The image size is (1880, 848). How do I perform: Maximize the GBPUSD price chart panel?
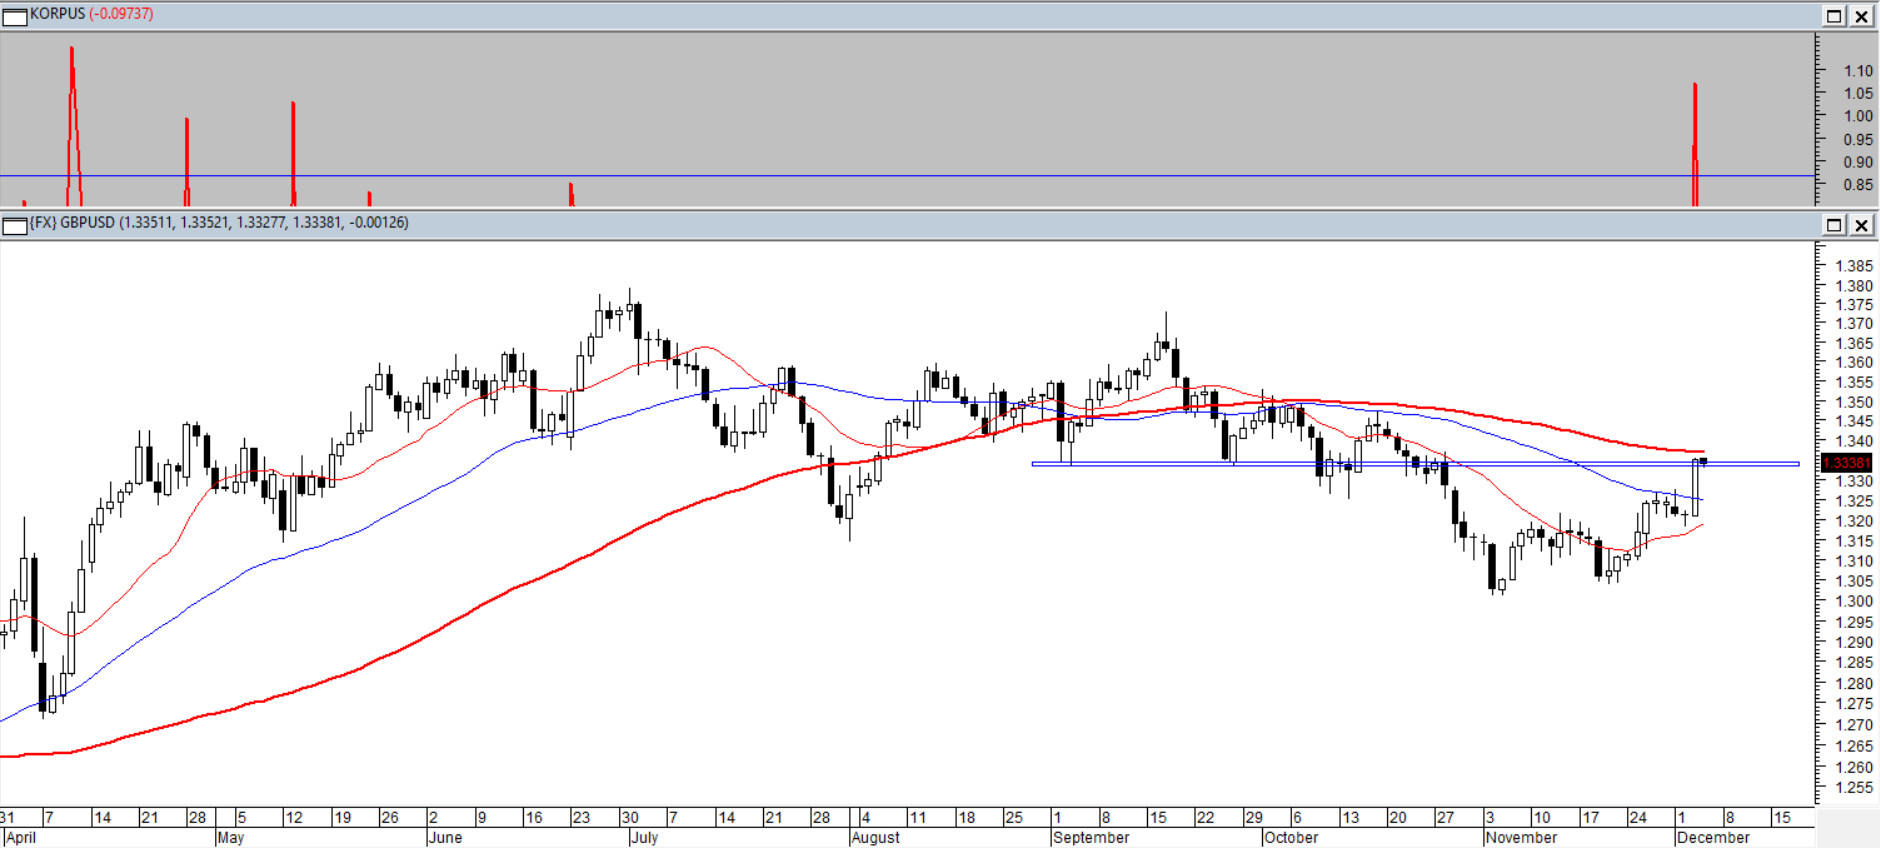point(1834,225)
